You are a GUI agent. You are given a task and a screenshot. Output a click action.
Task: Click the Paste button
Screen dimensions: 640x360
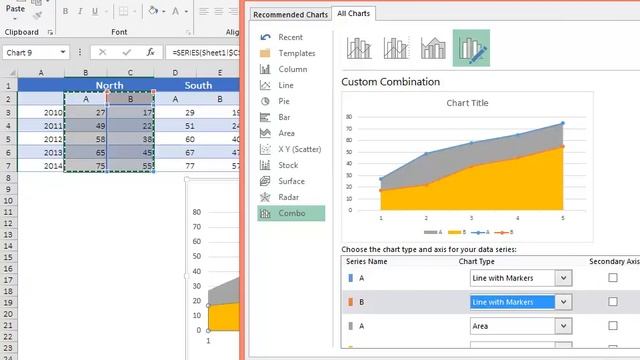point(15,8)
